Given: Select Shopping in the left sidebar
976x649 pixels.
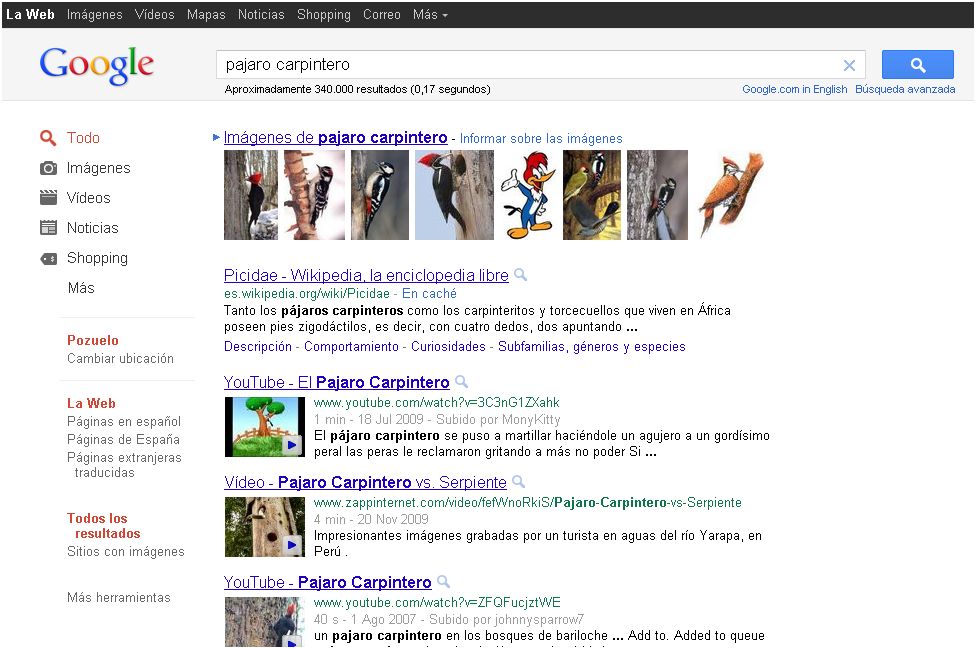Looking at the screenshot, I should [x=97, y=258].
